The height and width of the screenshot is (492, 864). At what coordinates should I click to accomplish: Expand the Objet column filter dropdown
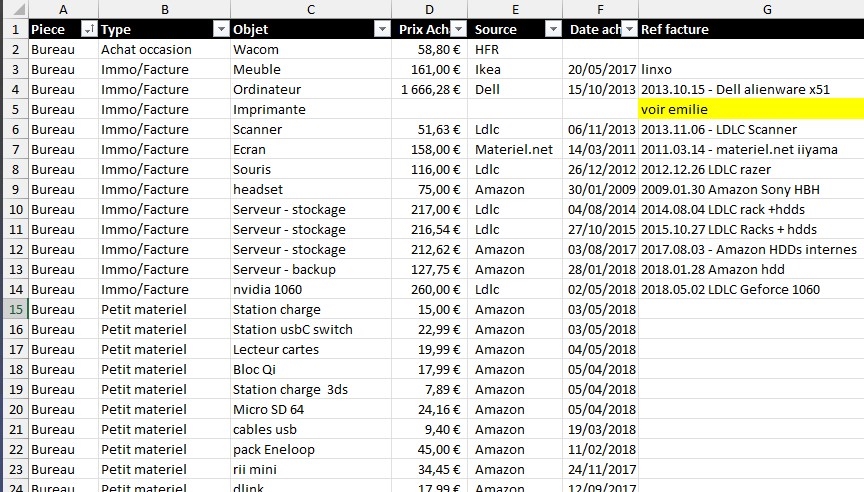coord(381,29)
